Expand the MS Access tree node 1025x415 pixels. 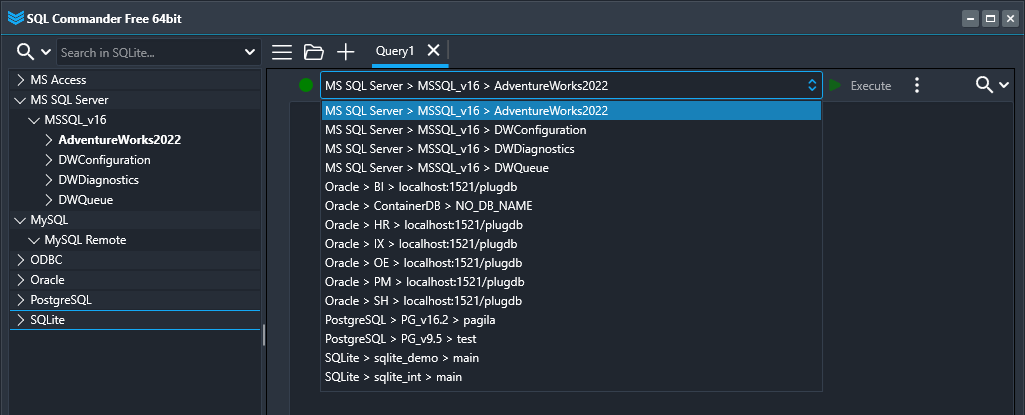point(21,80)
